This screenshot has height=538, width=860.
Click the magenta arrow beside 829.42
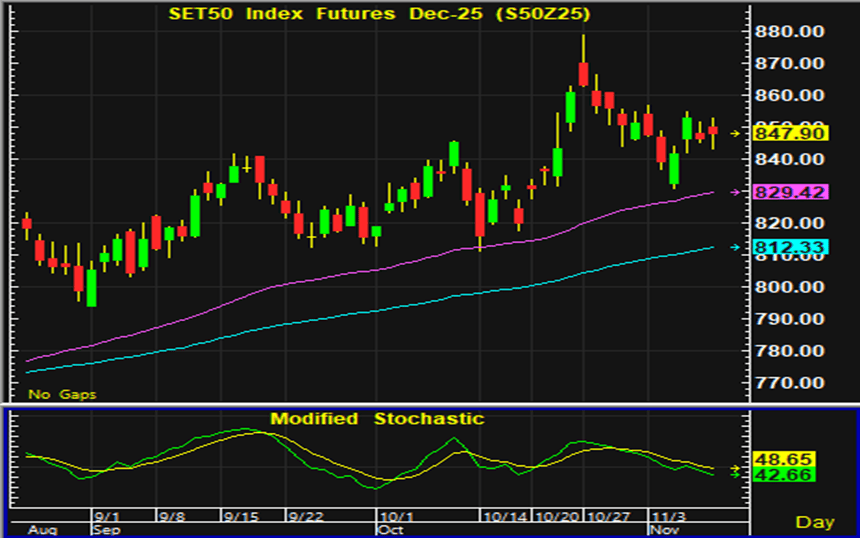[736, 191]
